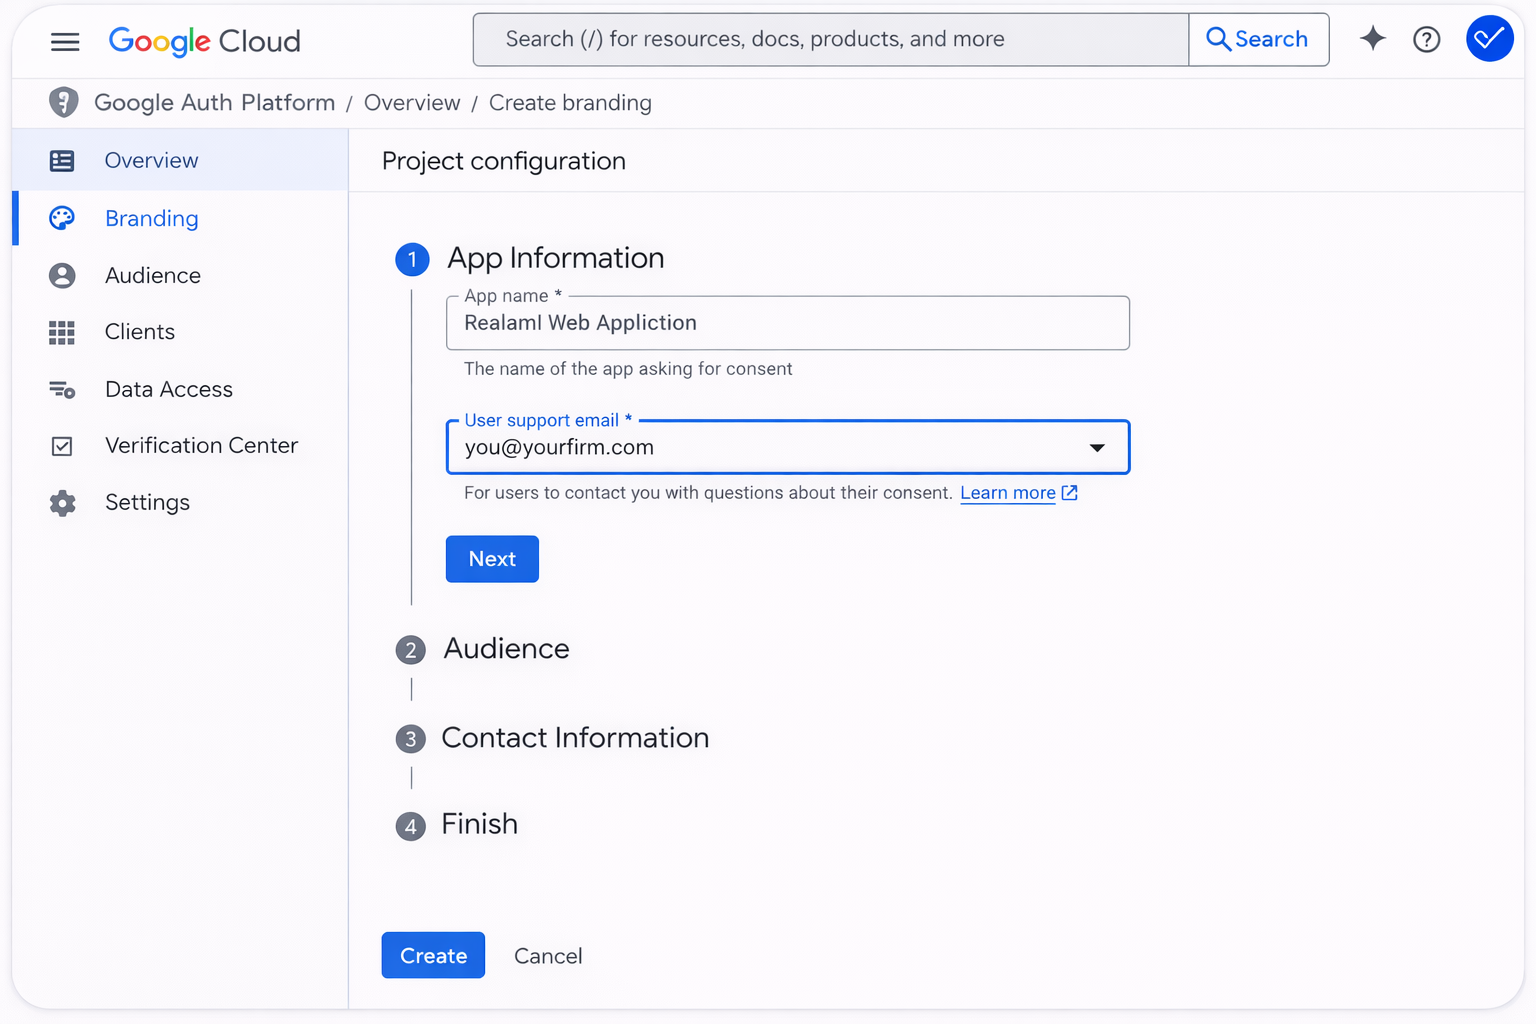This screenshot has width=1536, height=1024.
Task: Click the Settings gear icon in sidebar
Action: [62, 502]
